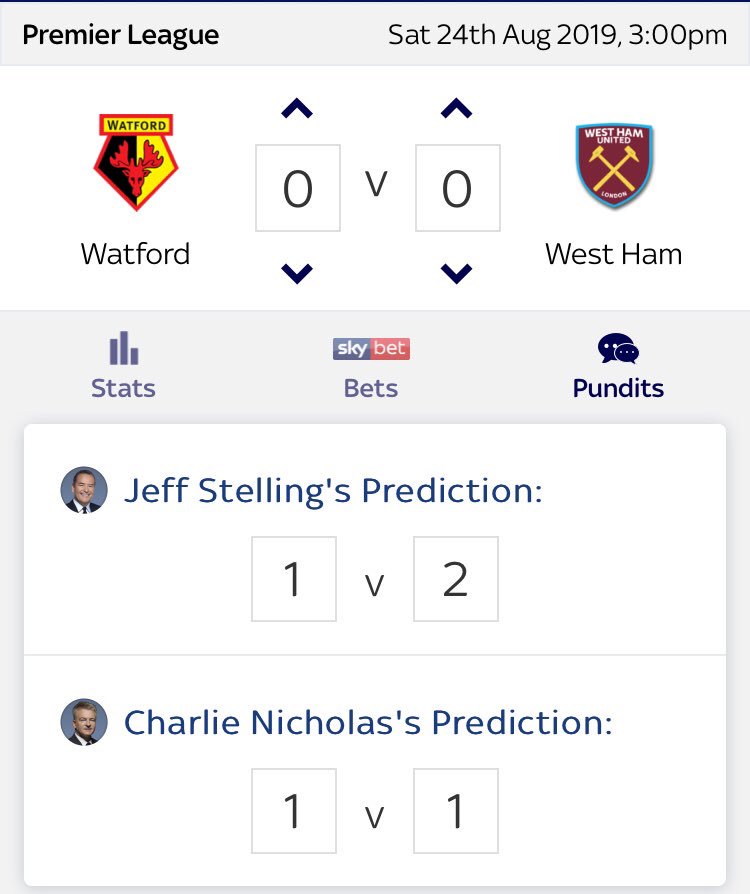The width and height of the screenshot is (750, 894).
Task: Increase Watford score with up arrow
Action: pyautogui.click(x=297, y=108)
